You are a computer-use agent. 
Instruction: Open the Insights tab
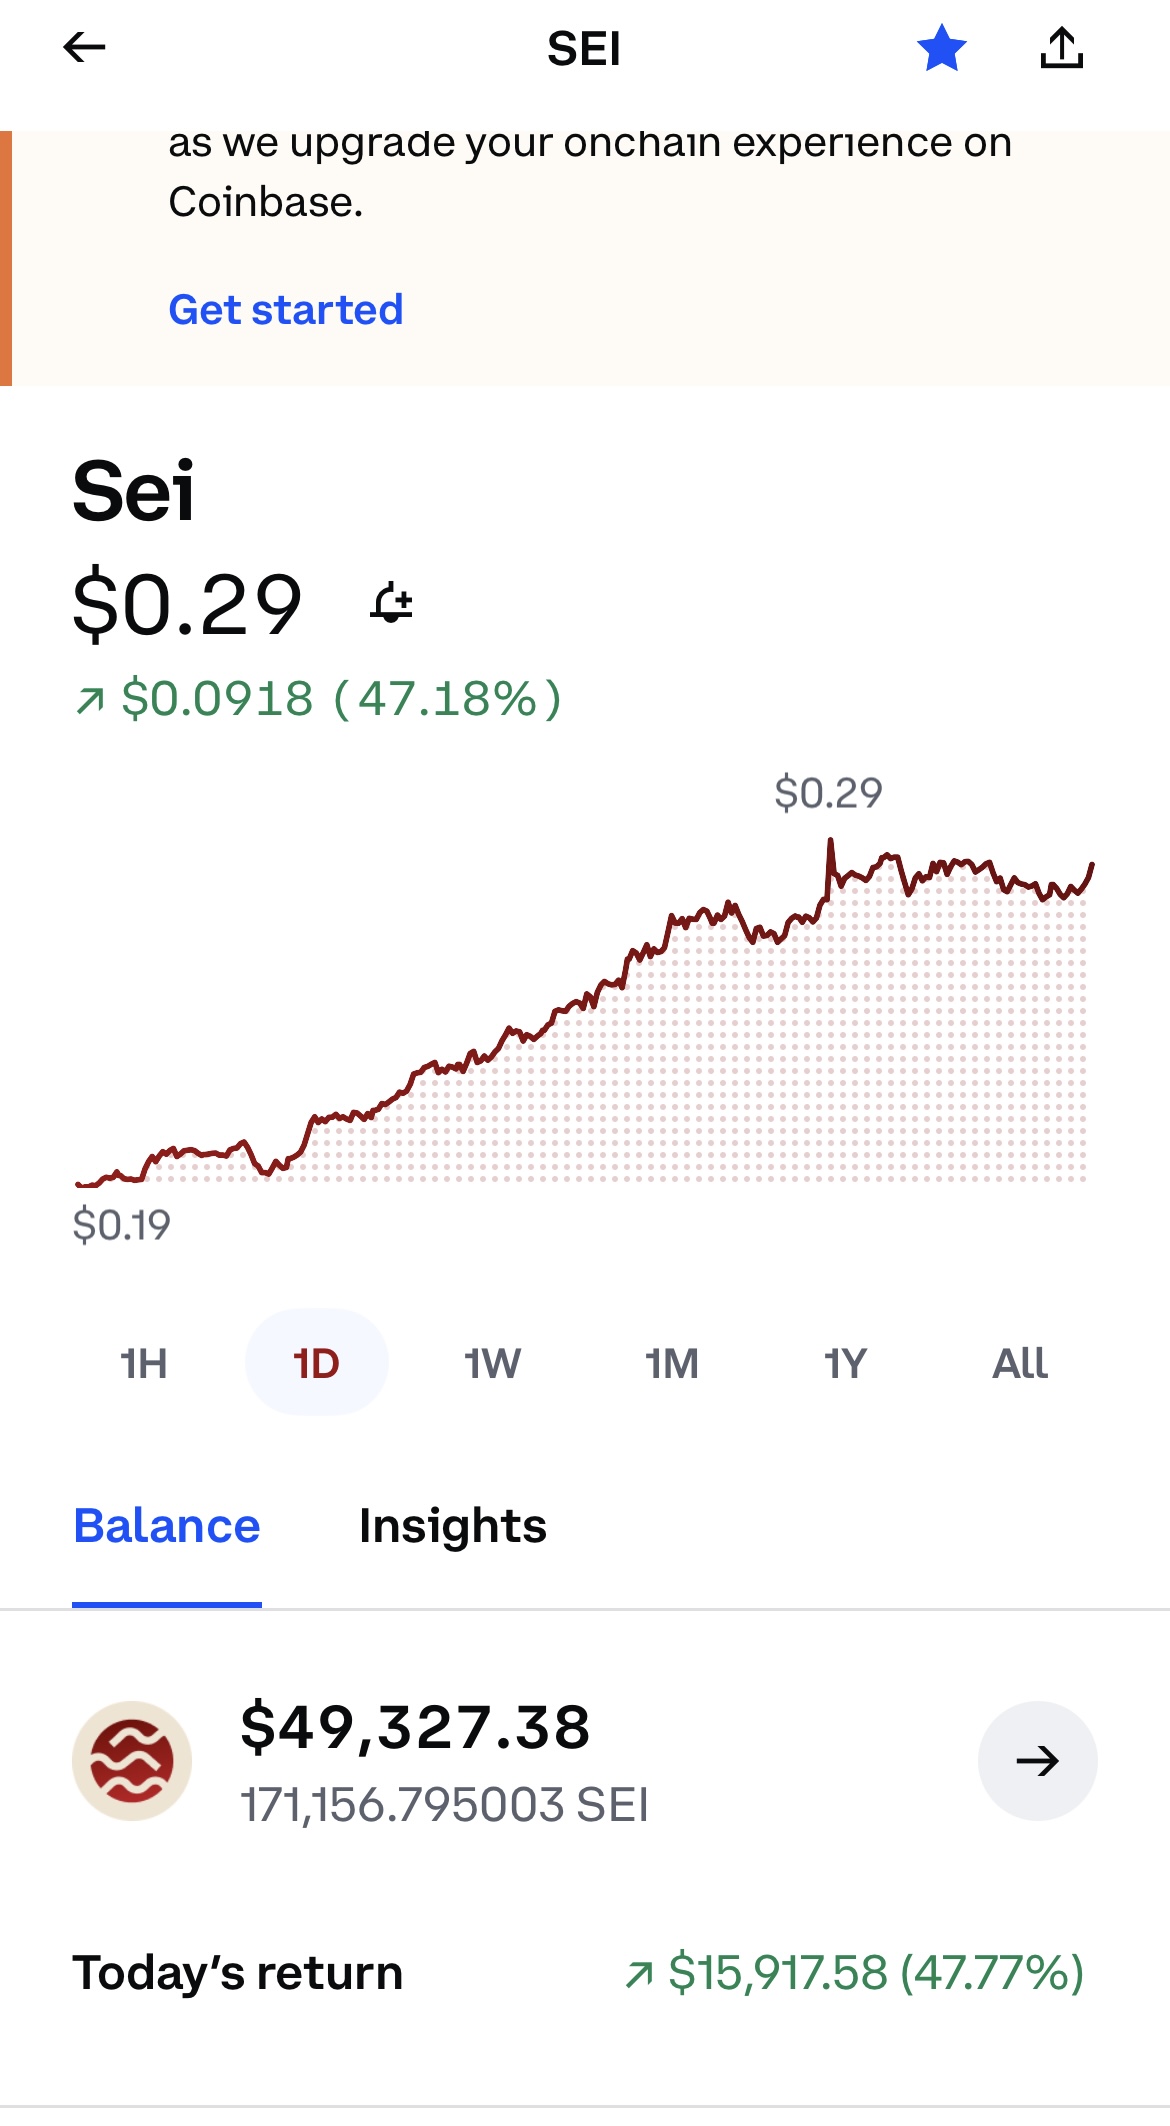tap(452, 1526)
